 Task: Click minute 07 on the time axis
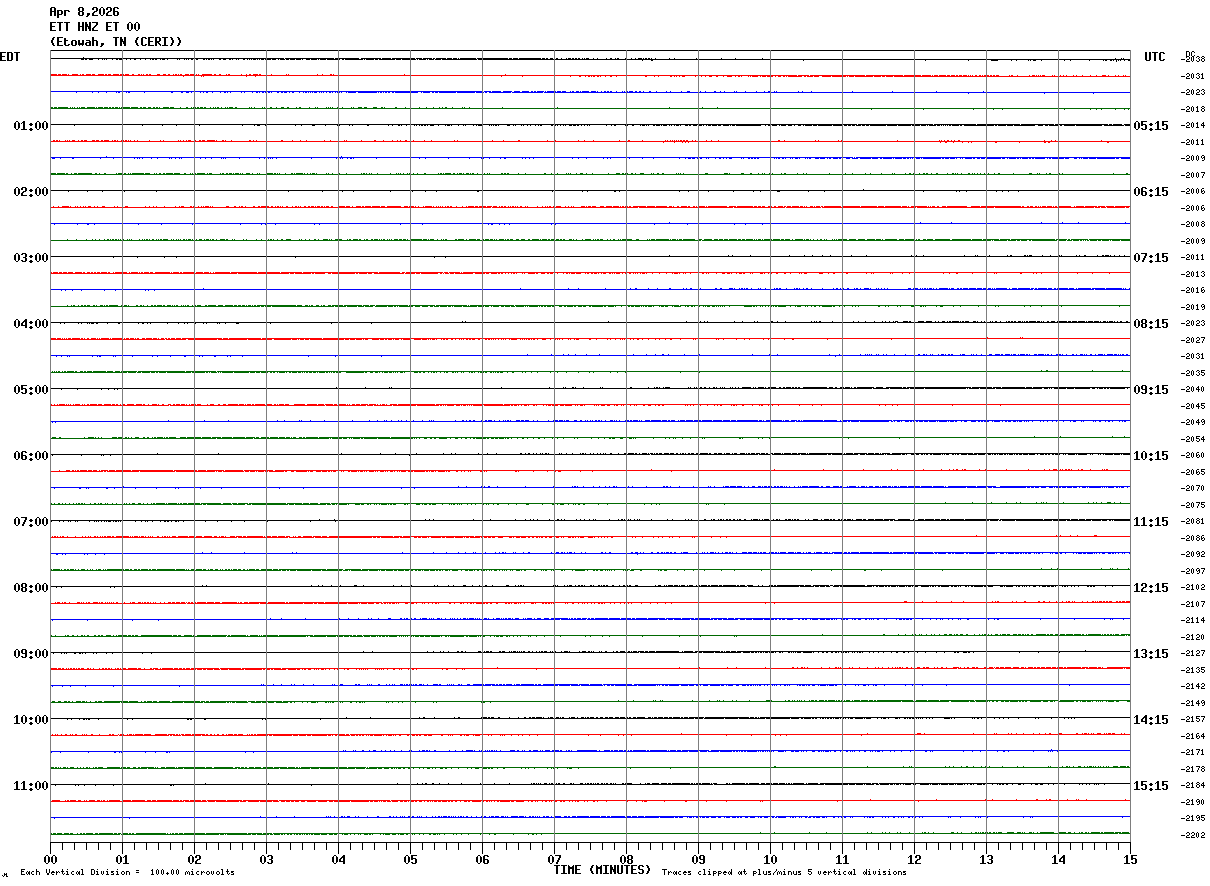pyautogui.click(x=554, y=859)
